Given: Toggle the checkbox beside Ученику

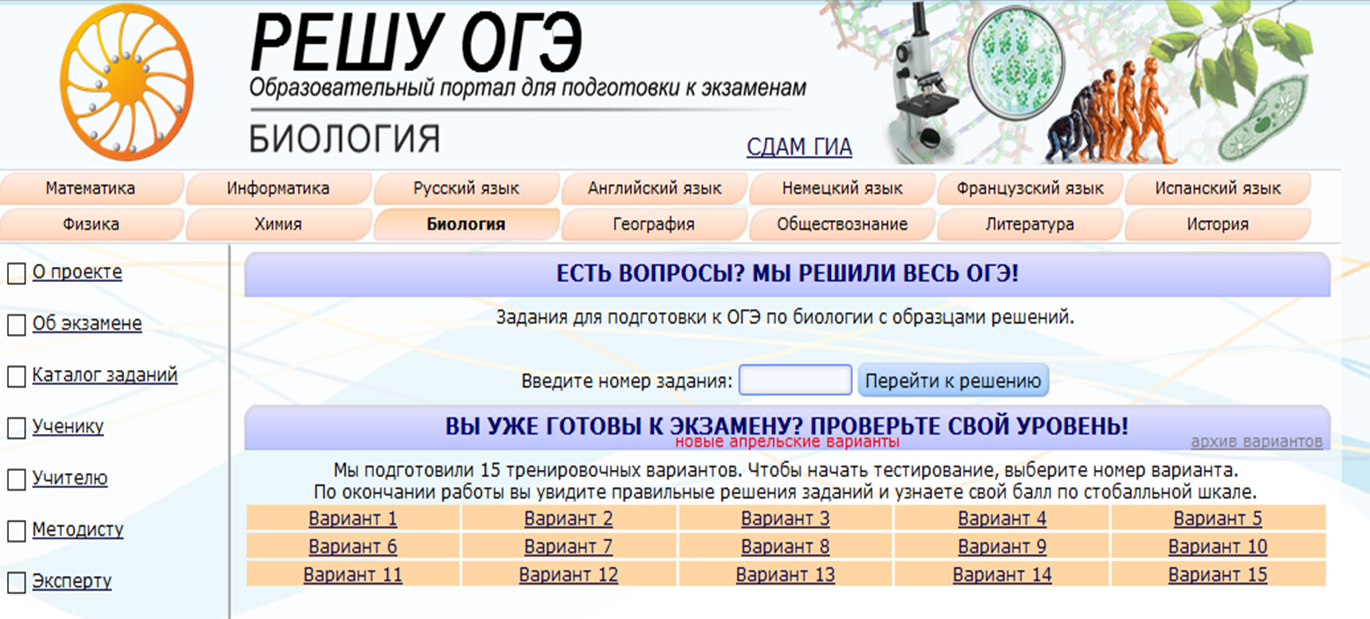Looking at the screenshot, I should tap(16, 427).
